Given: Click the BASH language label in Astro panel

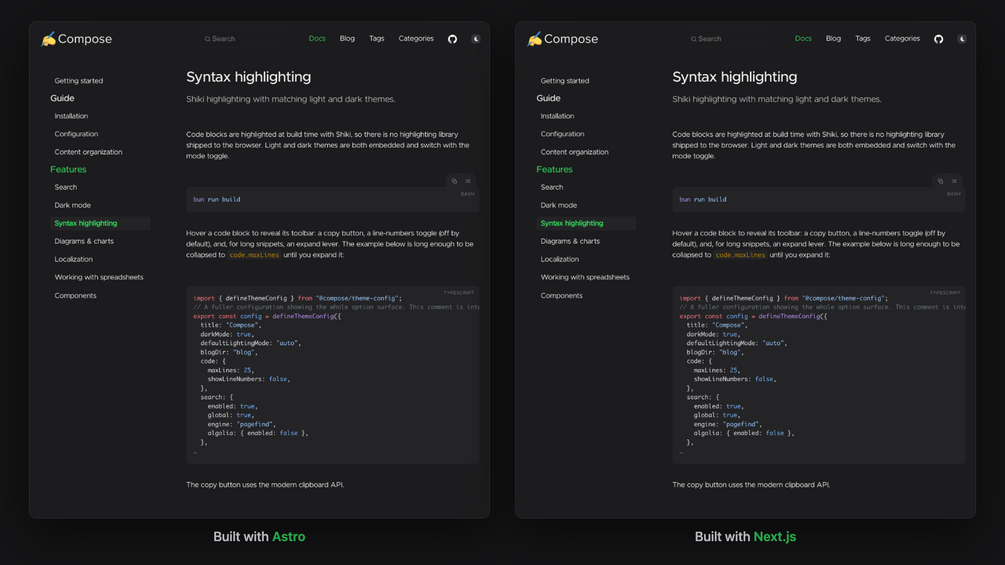Looking at the screenshot, I should pyautogui.click(x=467, y=194).
